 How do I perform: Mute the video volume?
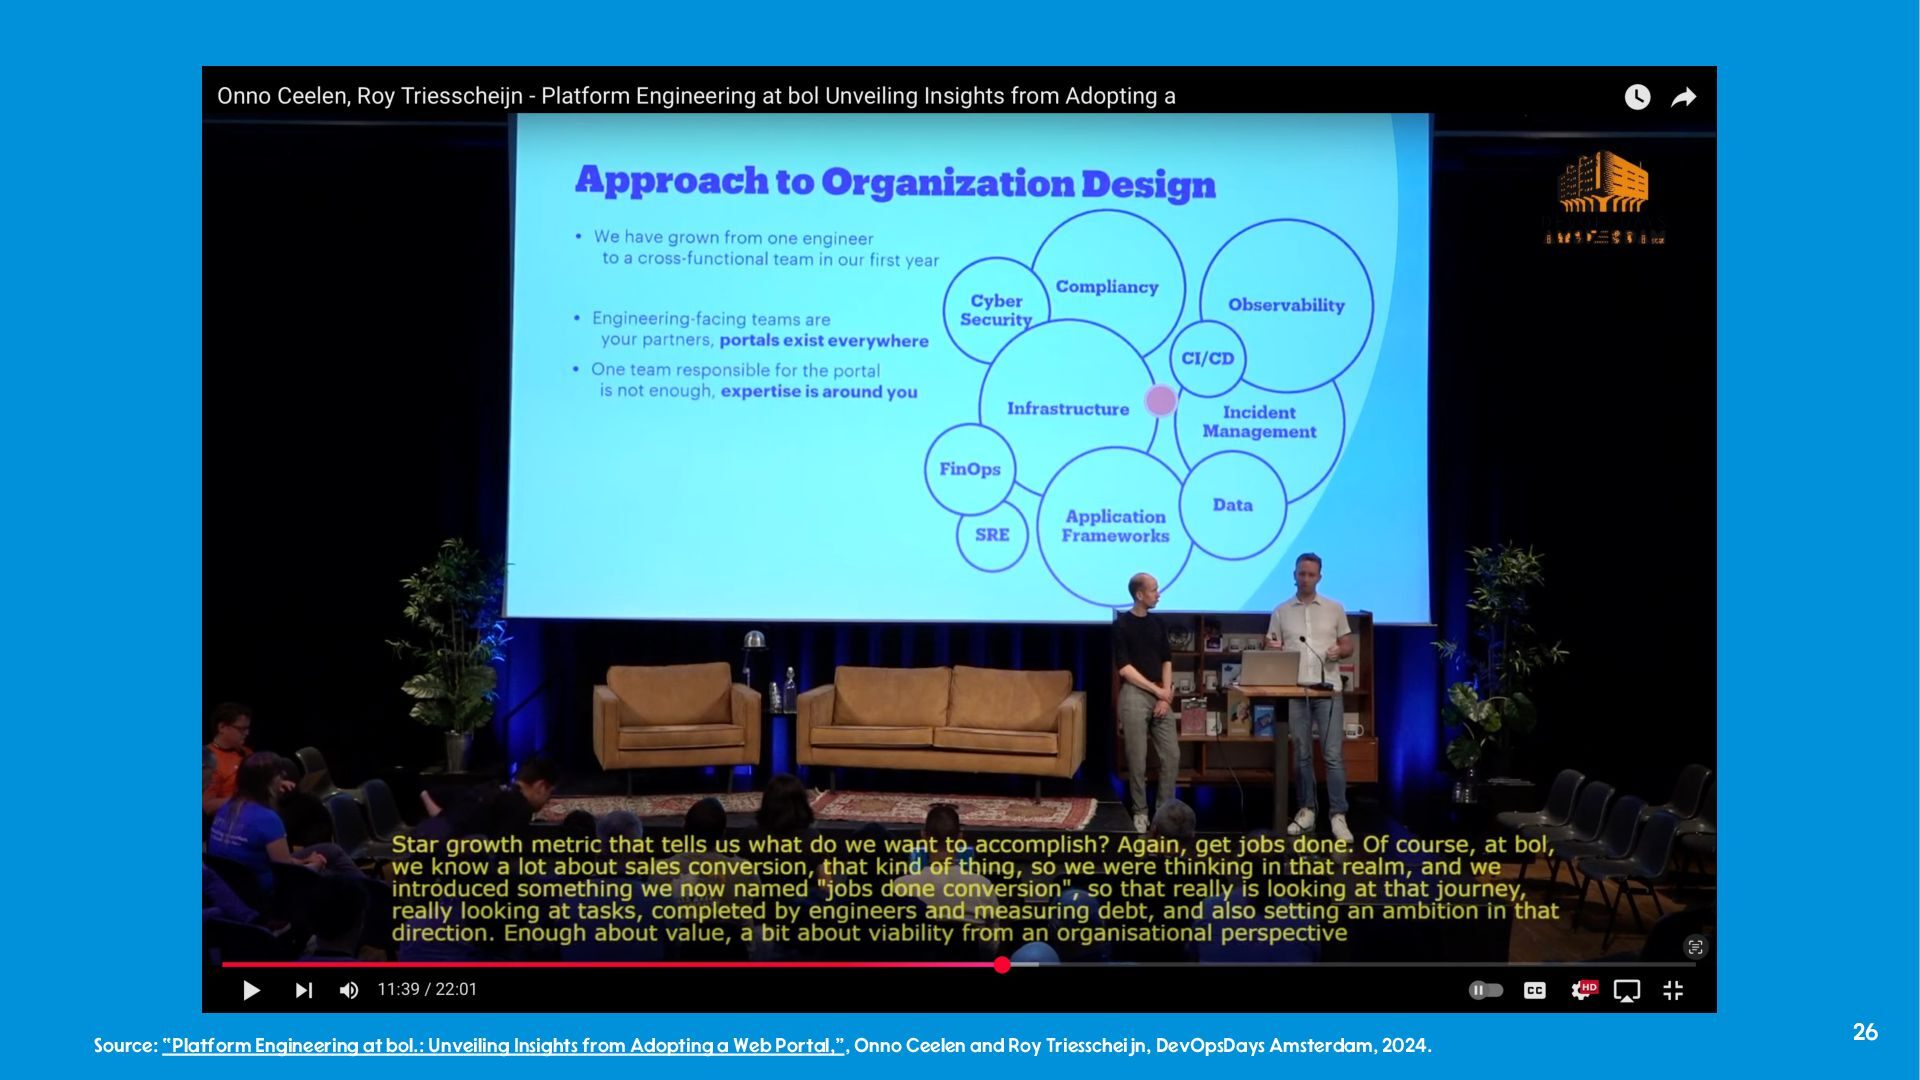(x=349, y=990)
